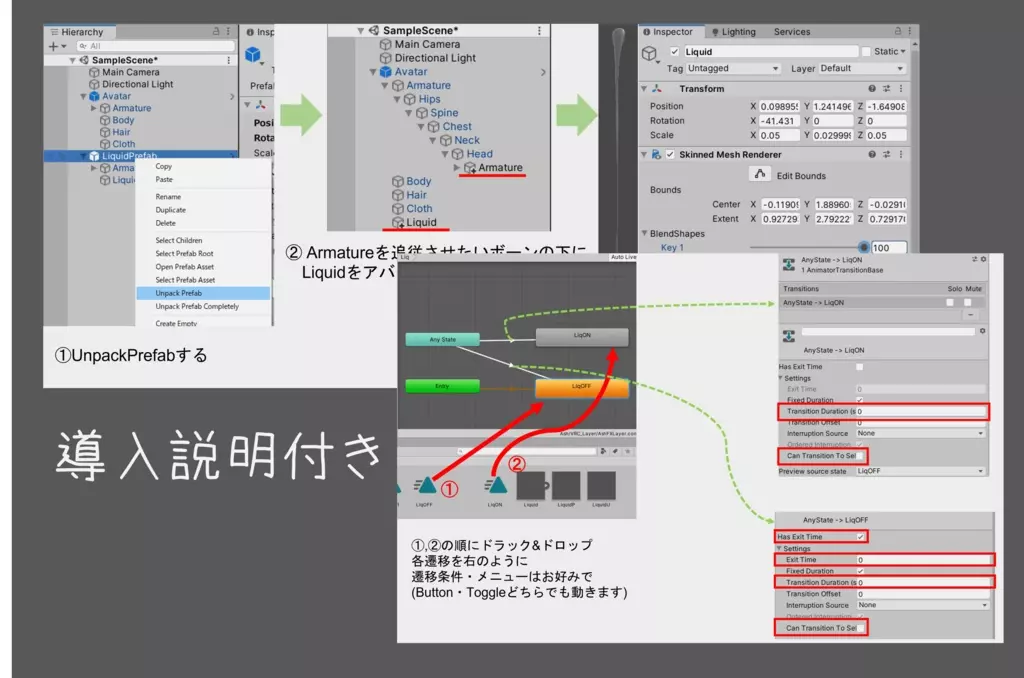Open the Transform component help icon
The width and height of the screenshot is (1024, 678).
(871, 88)
